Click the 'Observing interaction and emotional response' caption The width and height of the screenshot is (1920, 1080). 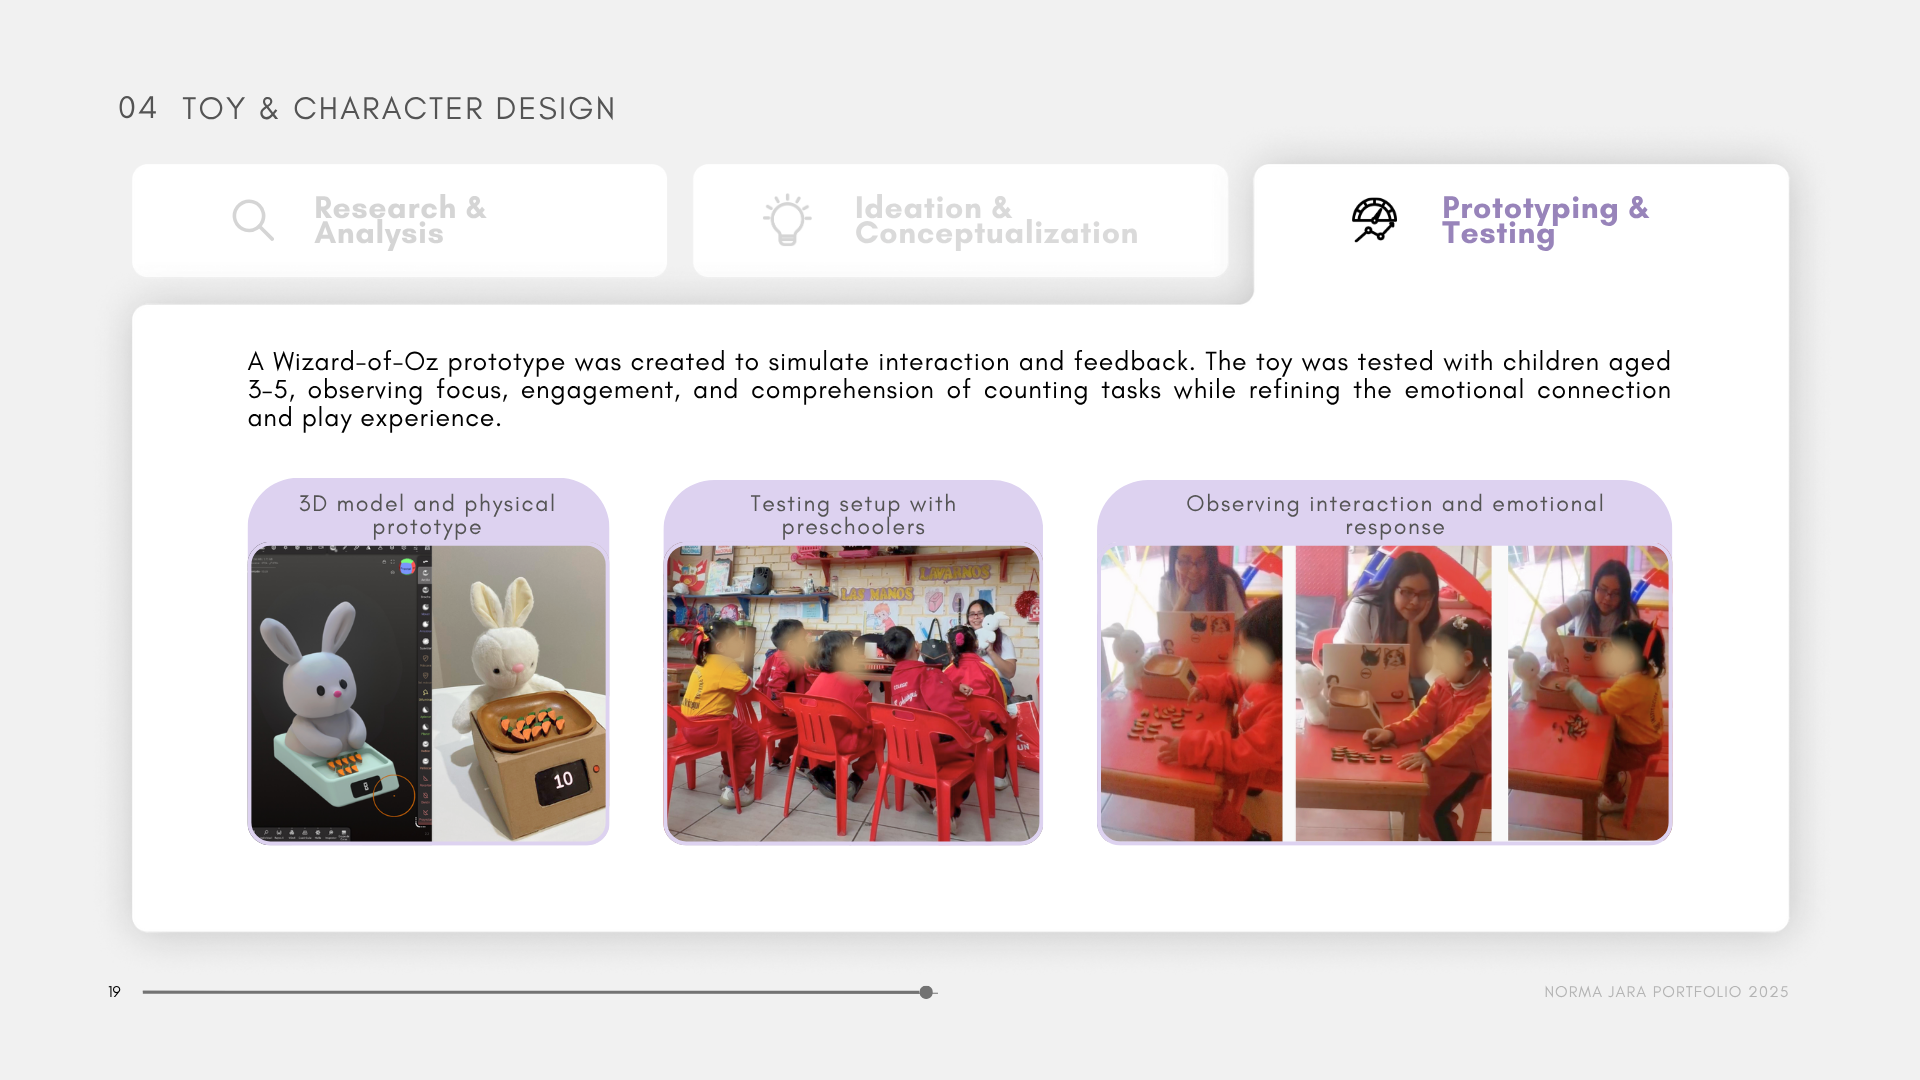point(1395,515)
